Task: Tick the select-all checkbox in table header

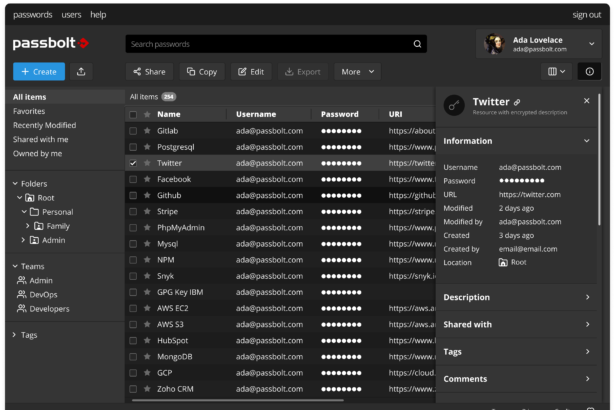Action: [133, 115]
